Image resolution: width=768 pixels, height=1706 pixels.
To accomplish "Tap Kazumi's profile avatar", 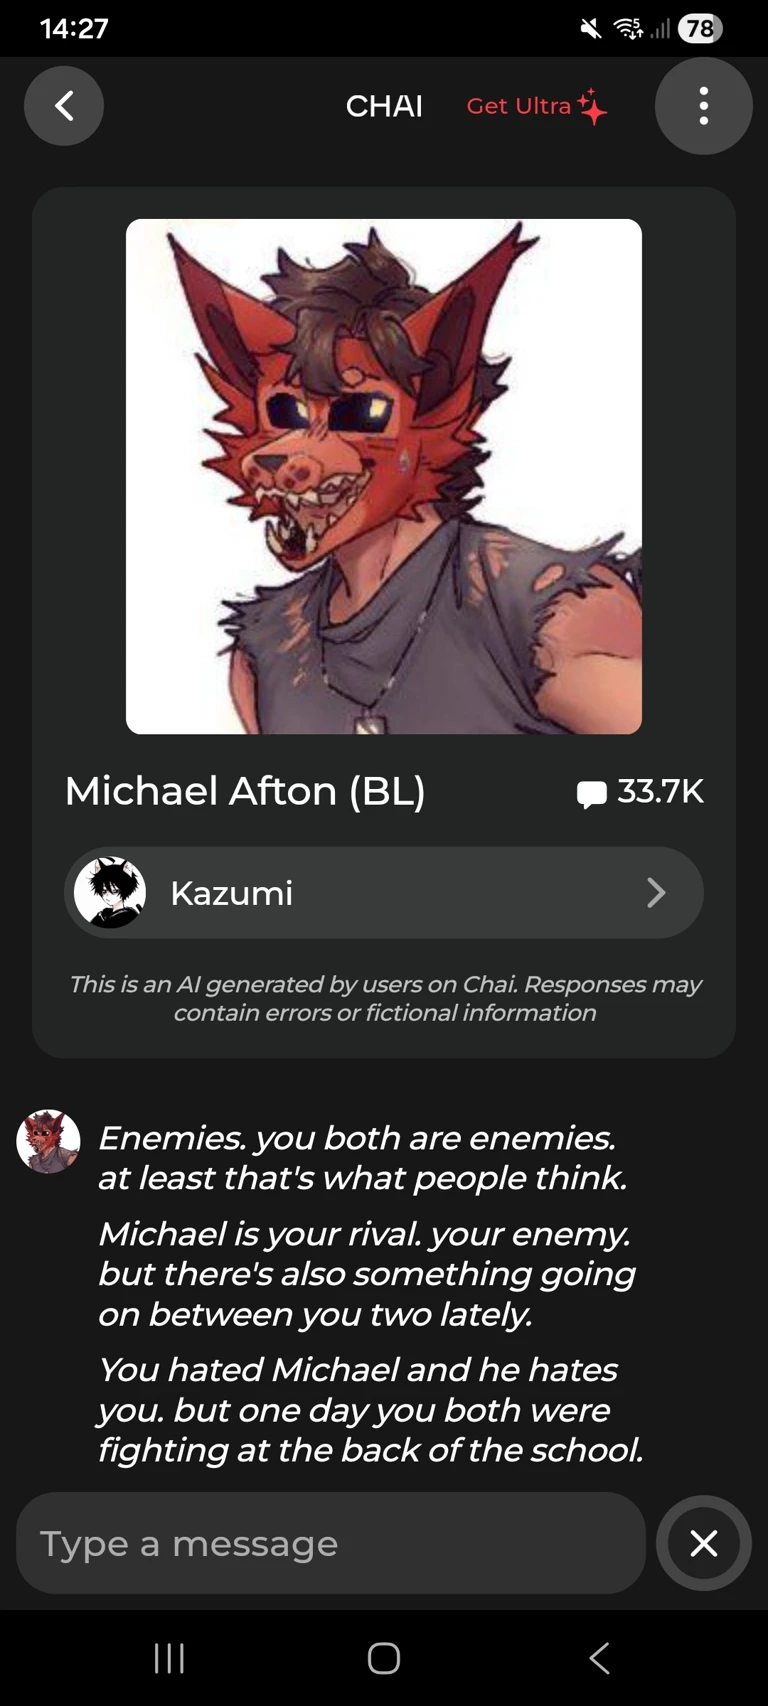I will pos(110,892).
